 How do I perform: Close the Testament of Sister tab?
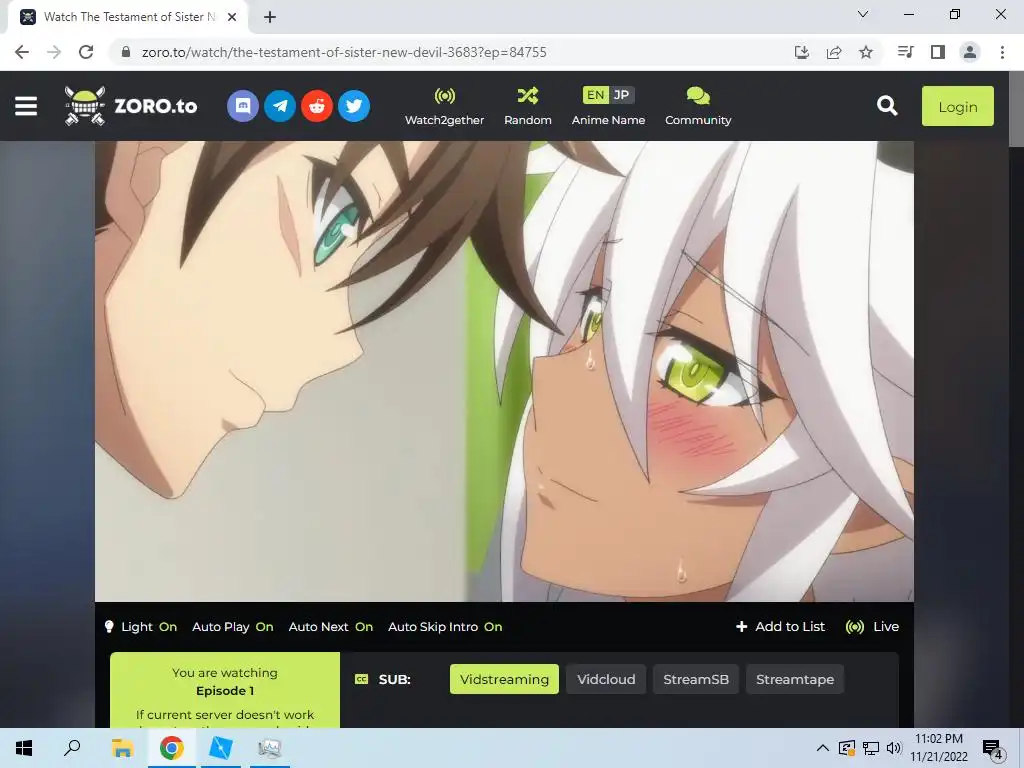coord(232,17)
